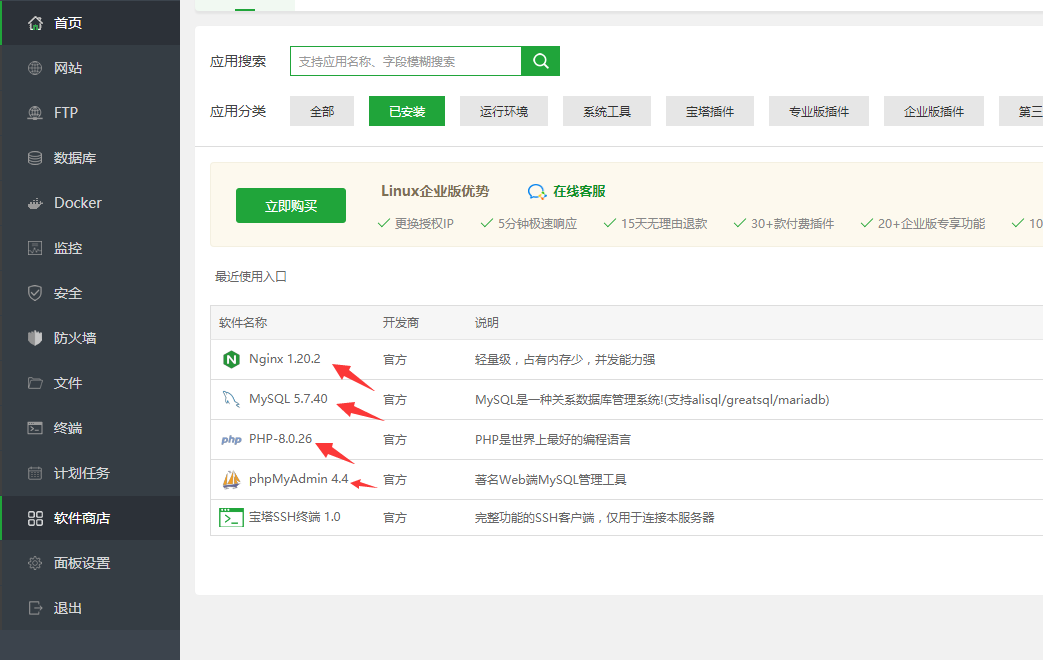
Task: Click the 宝塔SSH终端 terminal icon
Action: (231, 517)
